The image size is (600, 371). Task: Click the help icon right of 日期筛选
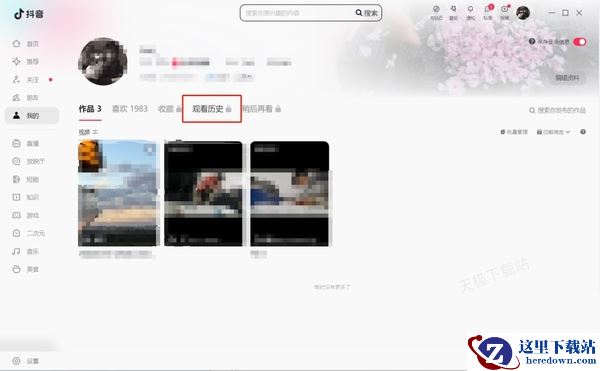583,132
